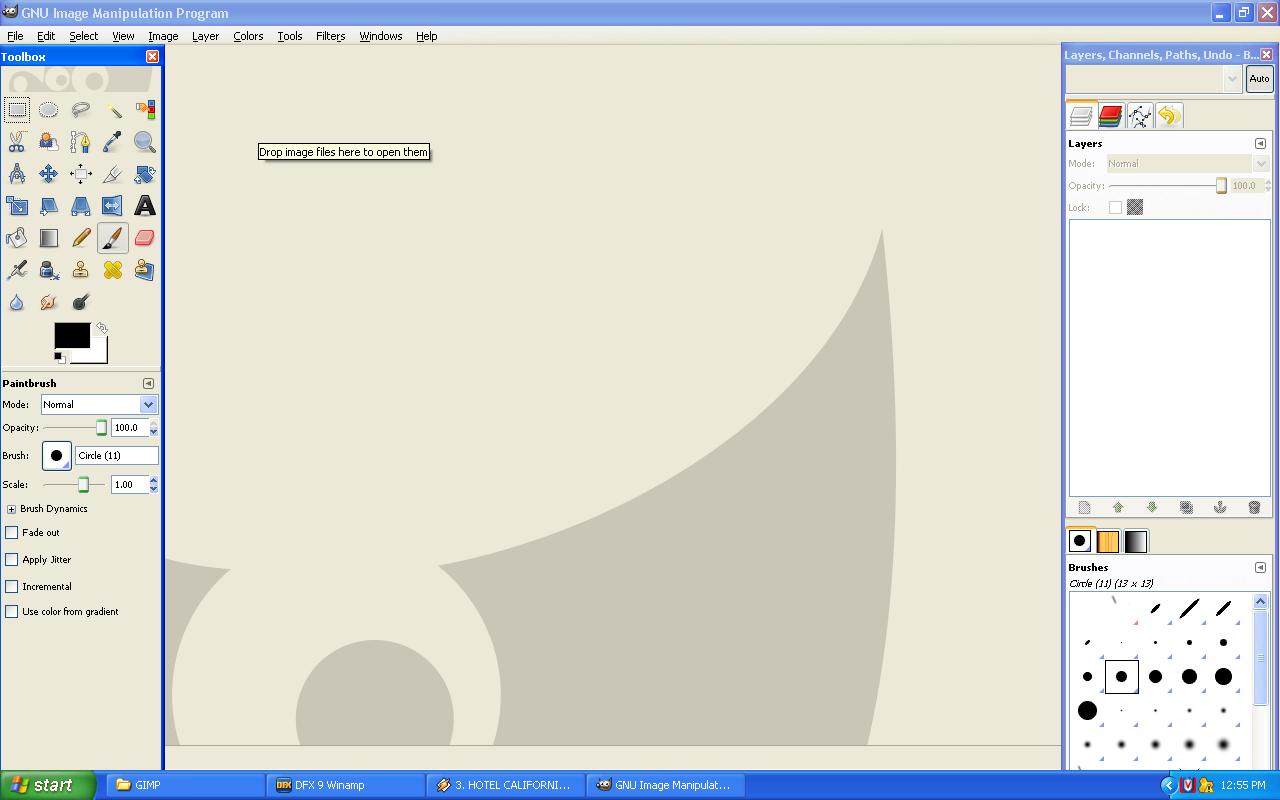Select the Alignment tool
1280x800 pixels.
coord(81,174)
